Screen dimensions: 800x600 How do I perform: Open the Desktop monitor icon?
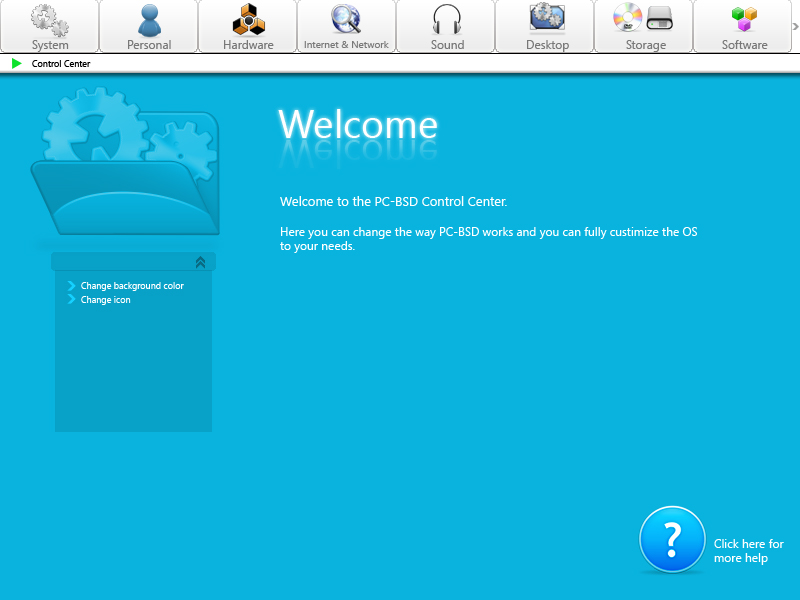tap(547, 17)
